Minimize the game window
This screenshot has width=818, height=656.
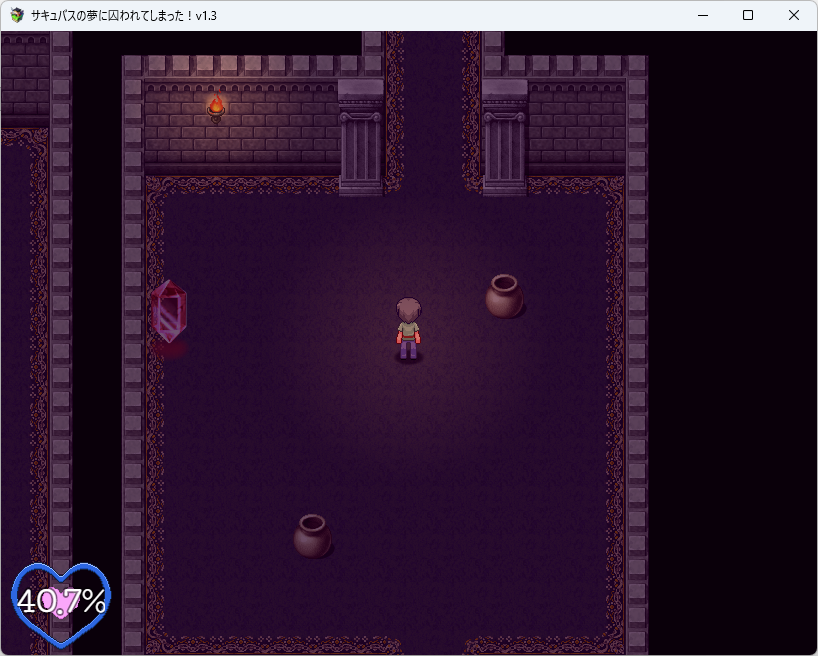(702, 15)
